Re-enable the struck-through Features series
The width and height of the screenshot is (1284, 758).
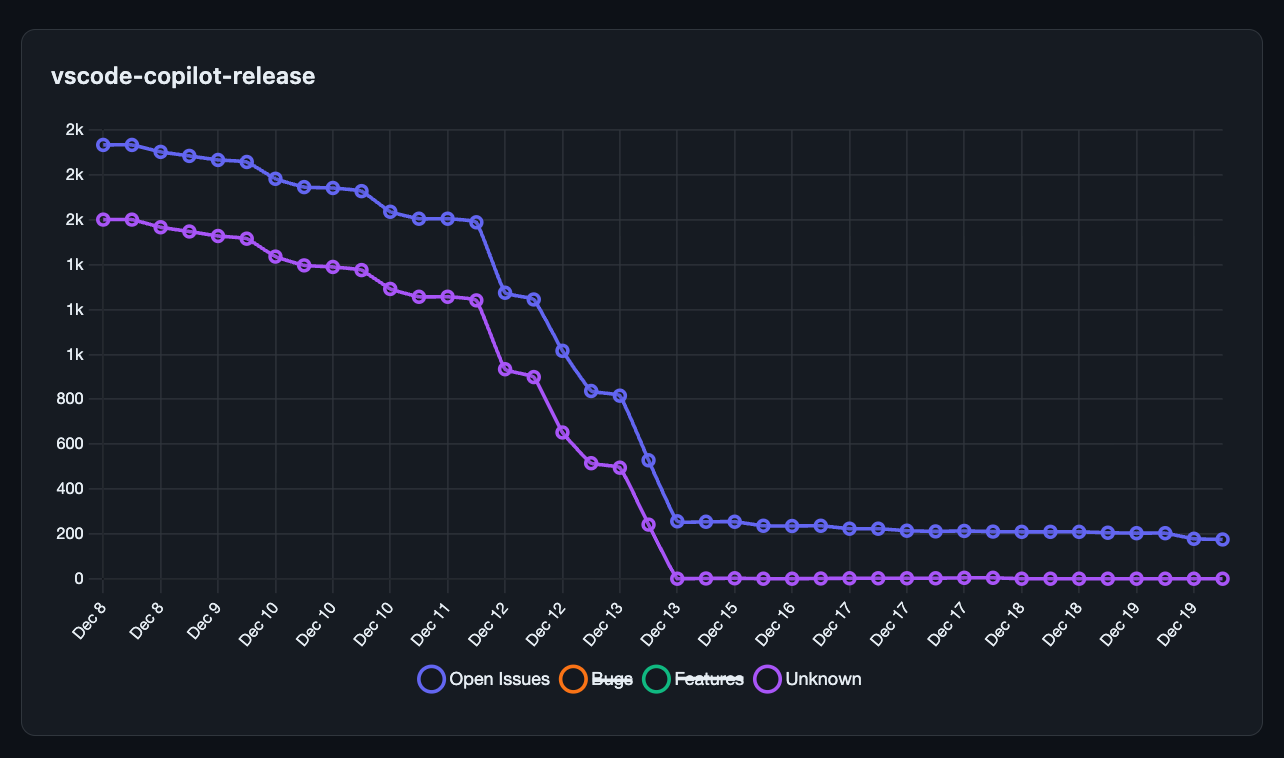(x=711, y=678)
